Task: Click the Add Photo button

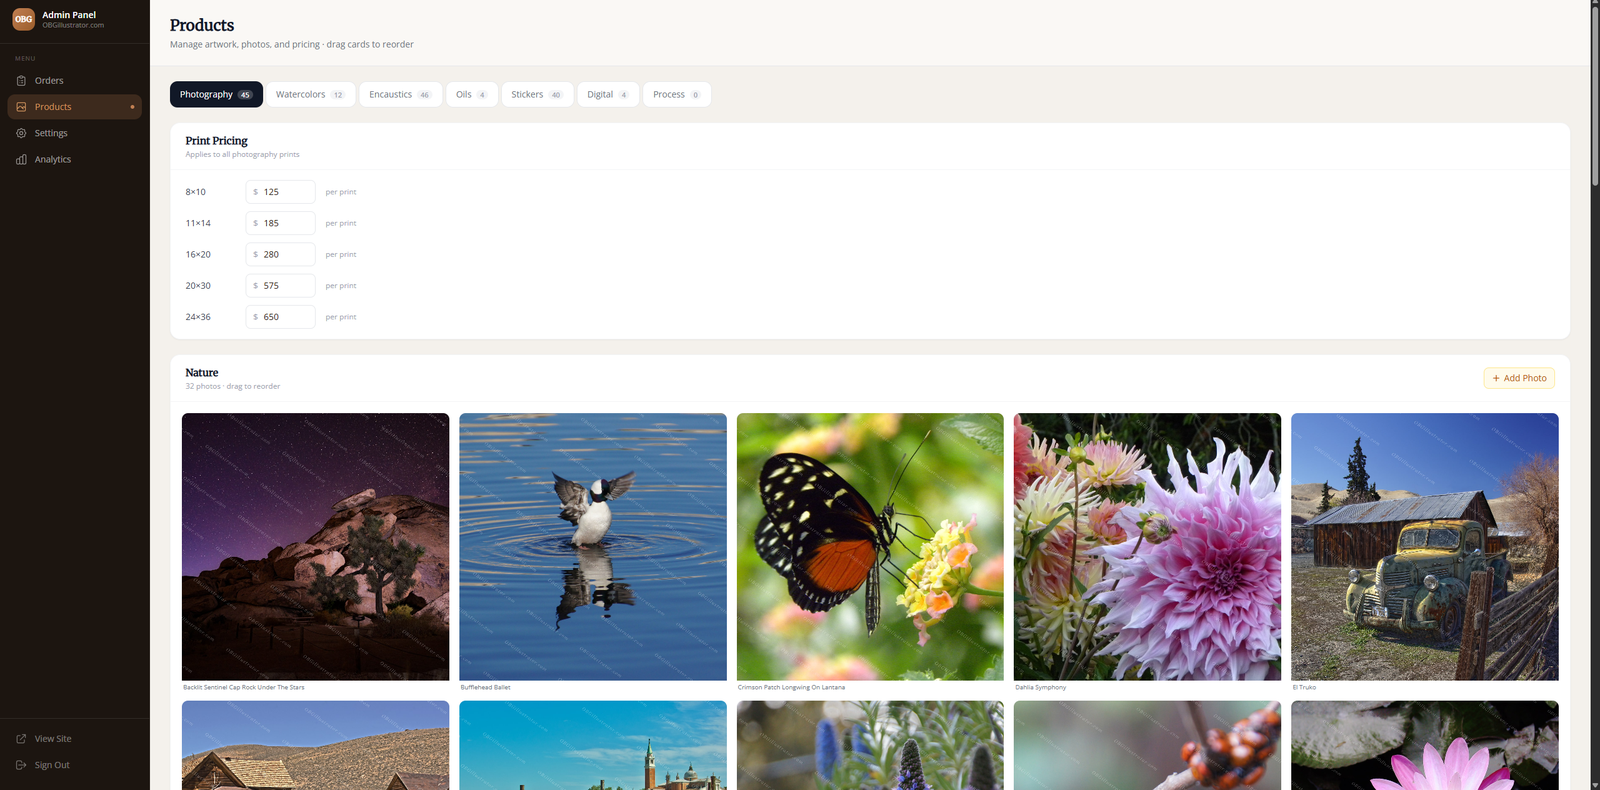Action: [1519, 378]
